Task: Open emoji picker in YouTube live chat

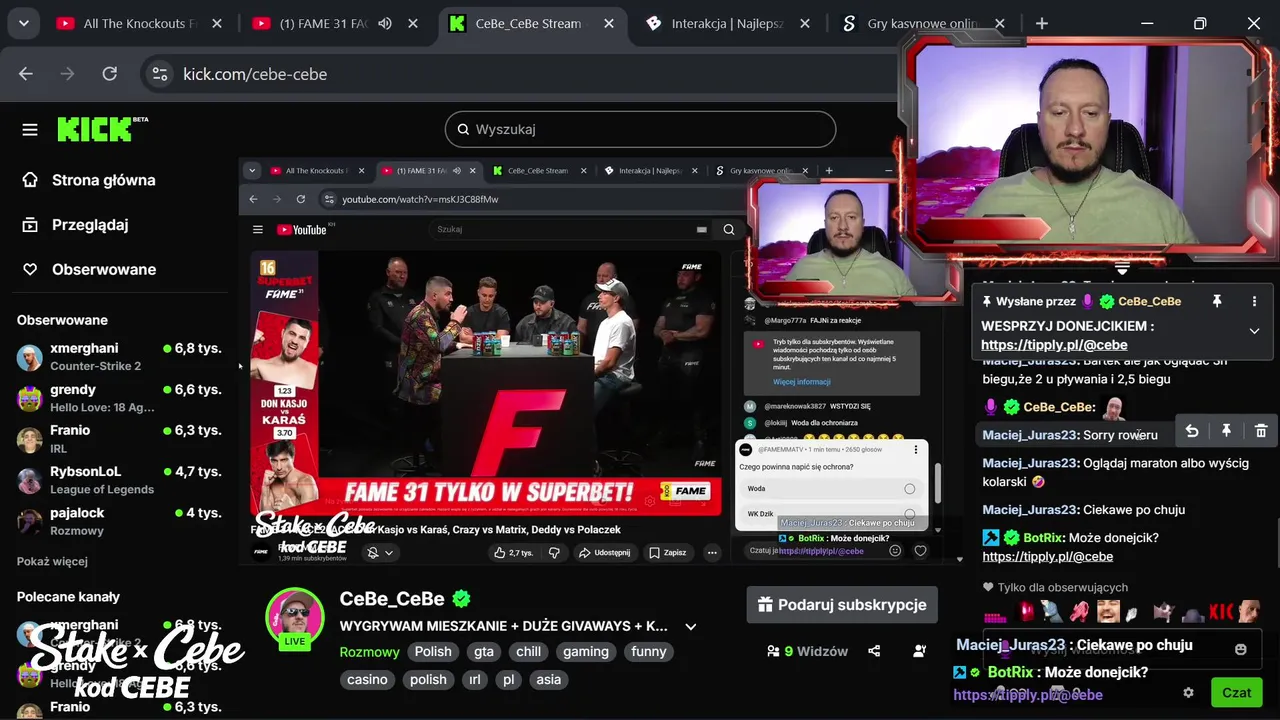Action: point(895,550)
